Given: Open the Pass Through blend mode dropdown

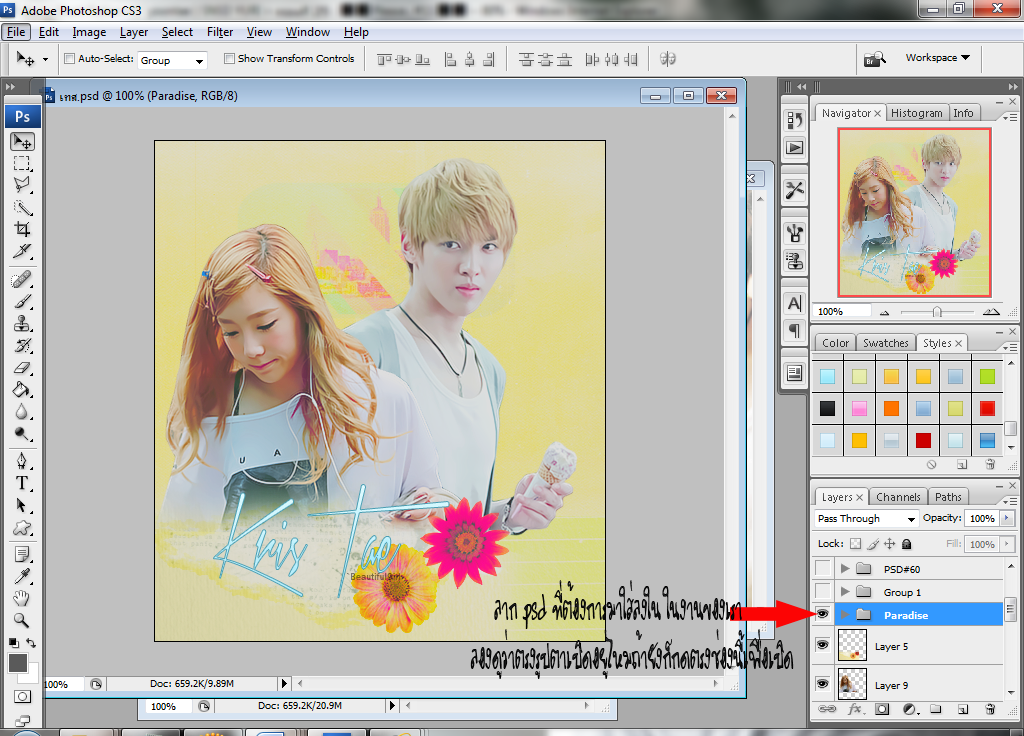Looking at the screenshot, I should [866, 519].
